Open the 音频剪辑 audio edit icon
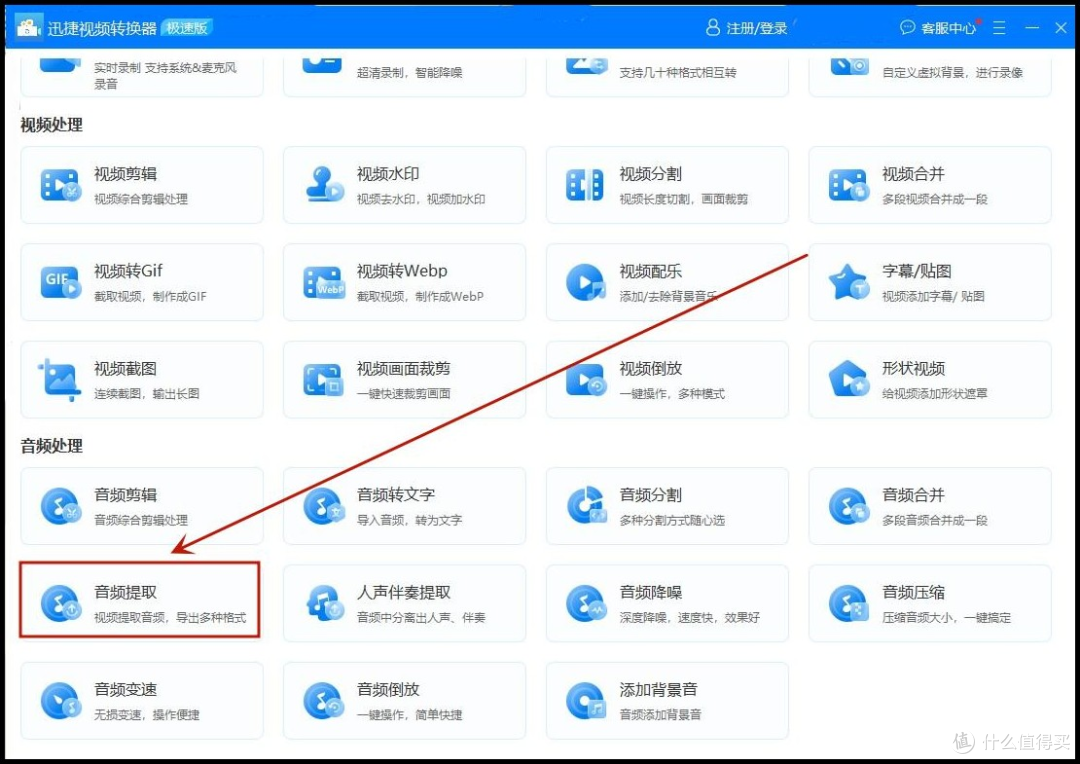The image size is (1080, 764). click(61, 506)
